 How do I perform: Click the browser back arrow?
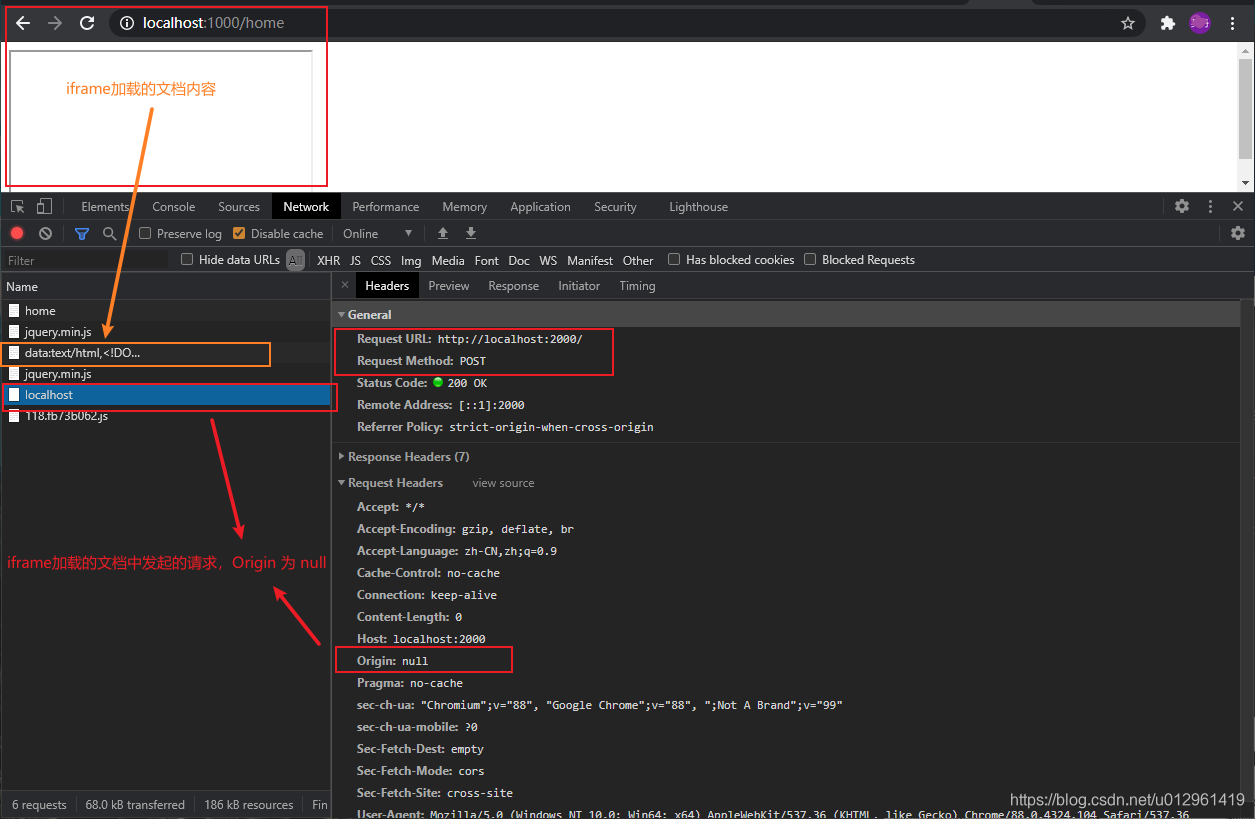23,23
